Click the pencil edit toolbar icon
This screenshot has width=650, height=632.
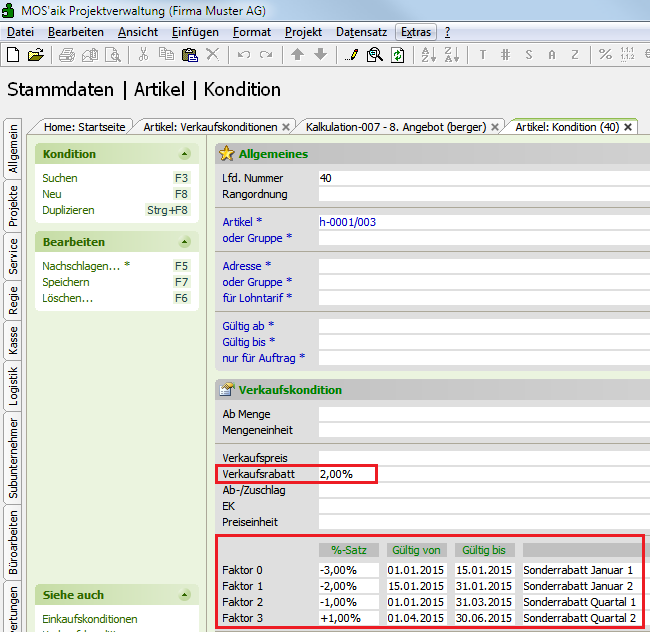coord(351,54)
